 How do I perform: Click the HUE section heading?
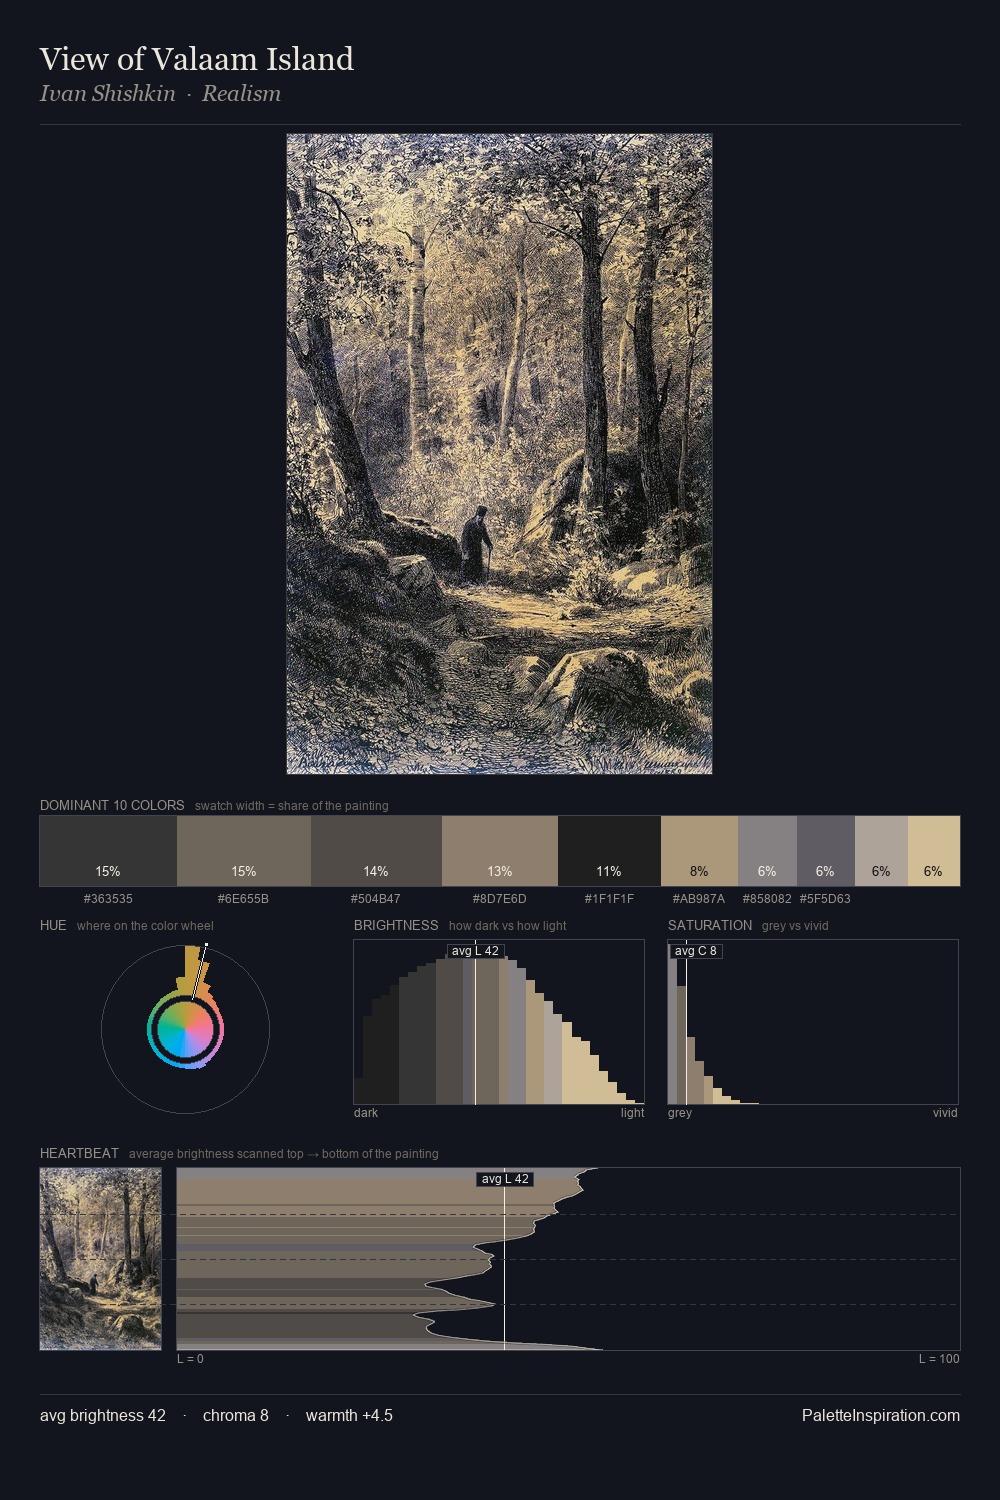[53, 925]
